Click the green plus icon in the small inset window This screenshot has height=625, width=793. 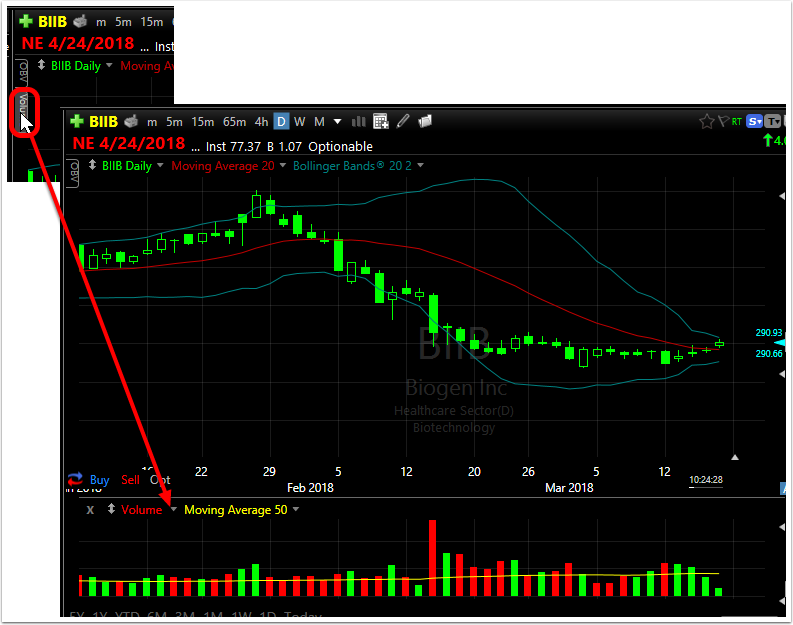click(x=26, y=21)
